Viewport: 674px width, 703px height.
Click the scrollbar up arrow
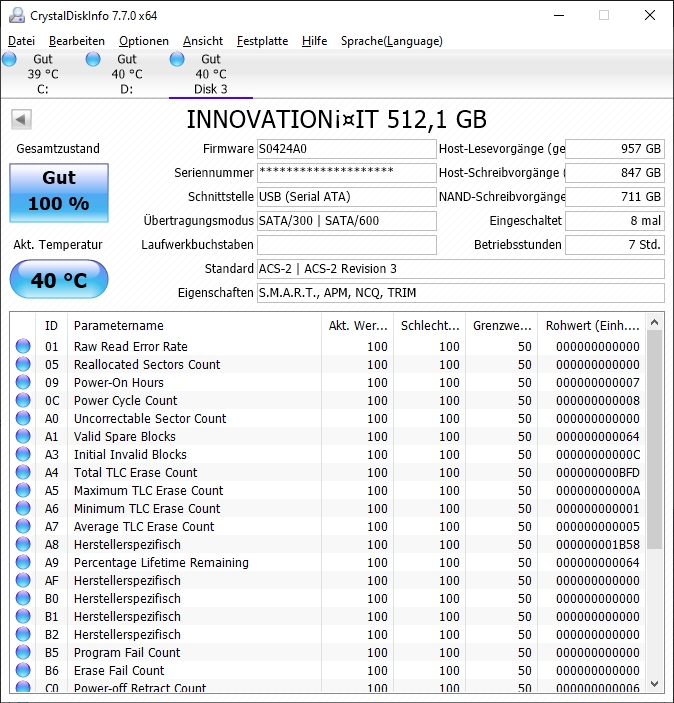(x=654, y=322)
